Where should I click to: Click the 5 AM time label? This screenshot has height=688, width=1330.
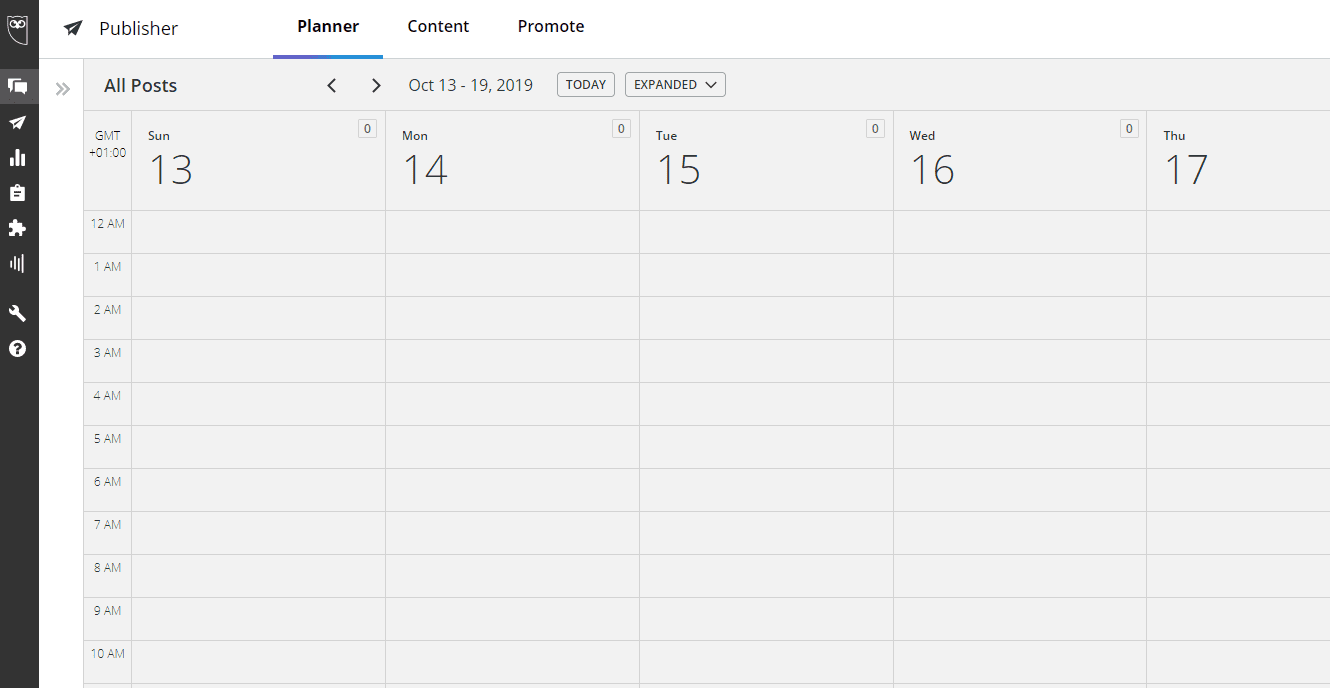point(108,439)
